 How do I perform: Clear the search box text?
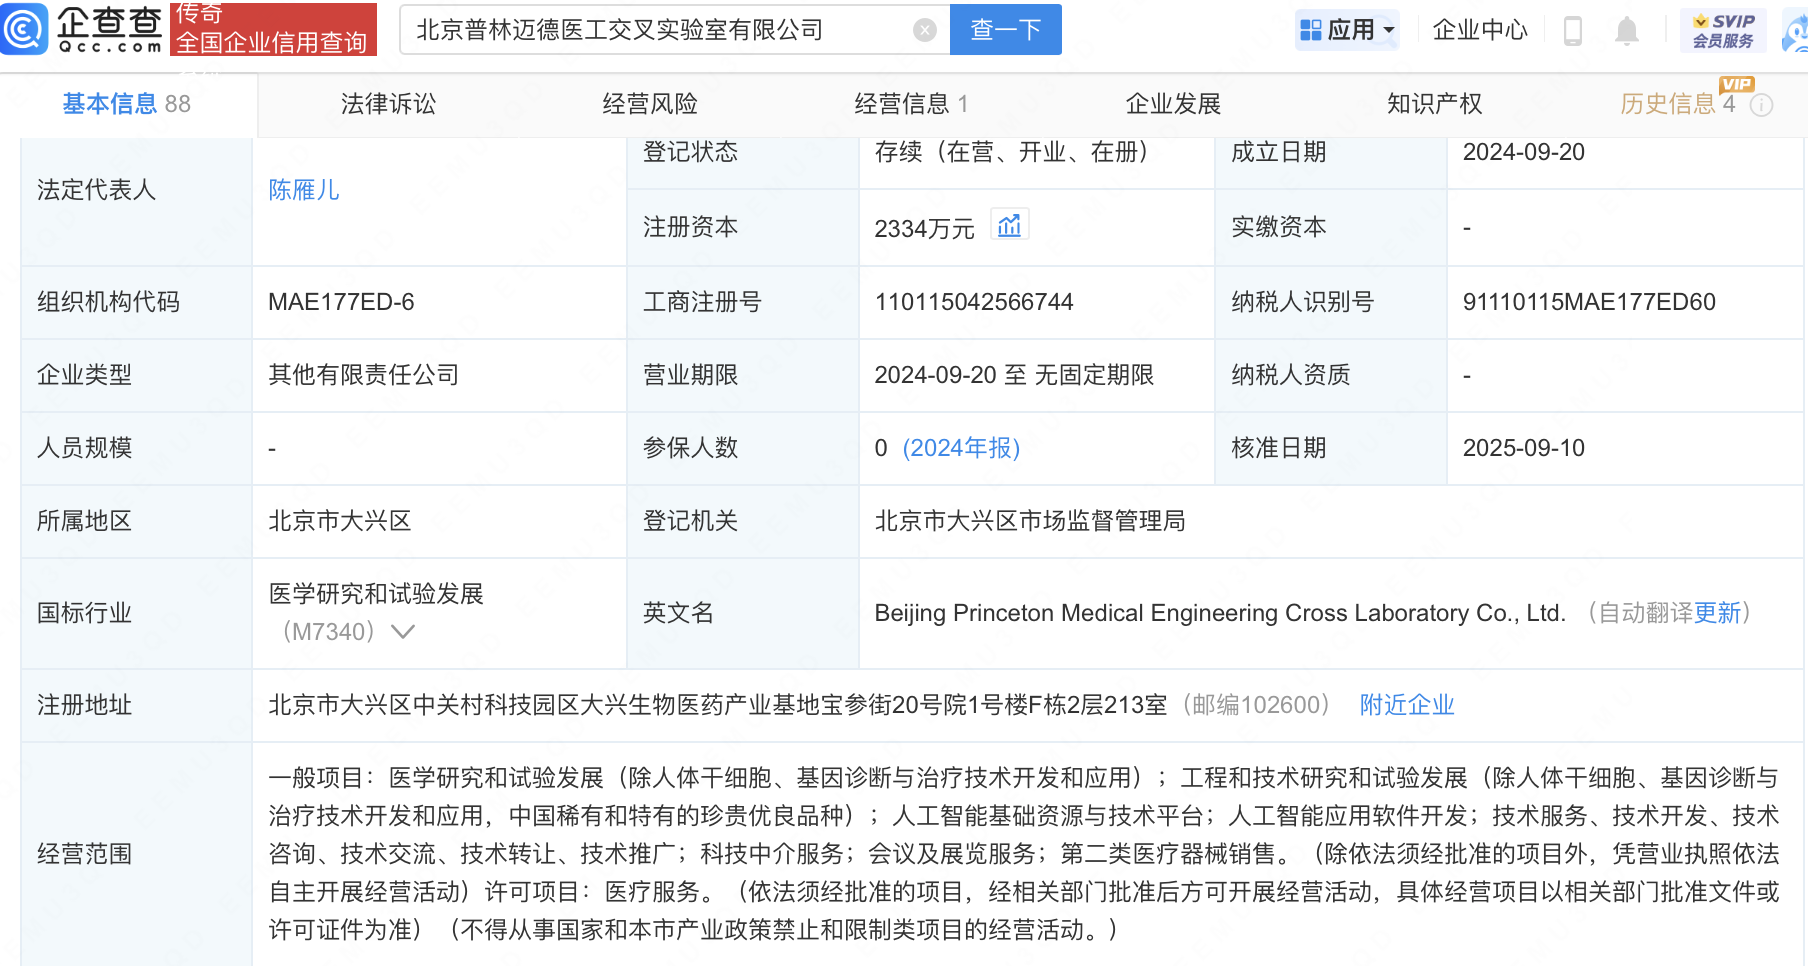(925, 30)
